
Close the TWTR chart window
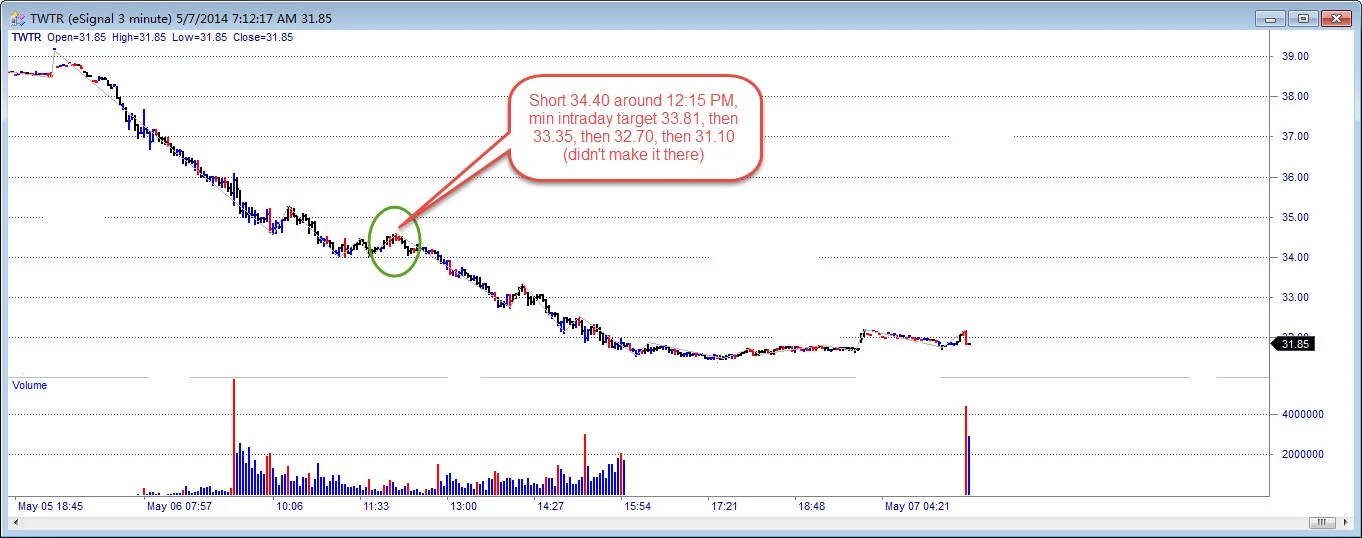[x=1336, y=18]
